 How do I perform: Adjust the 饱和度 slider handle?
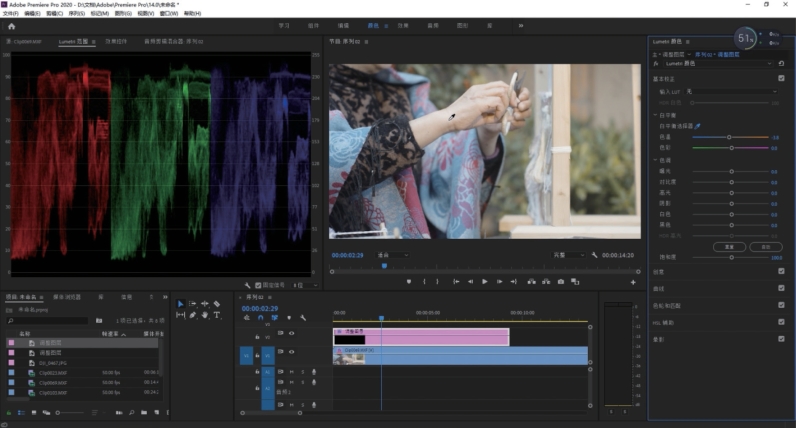732,257
